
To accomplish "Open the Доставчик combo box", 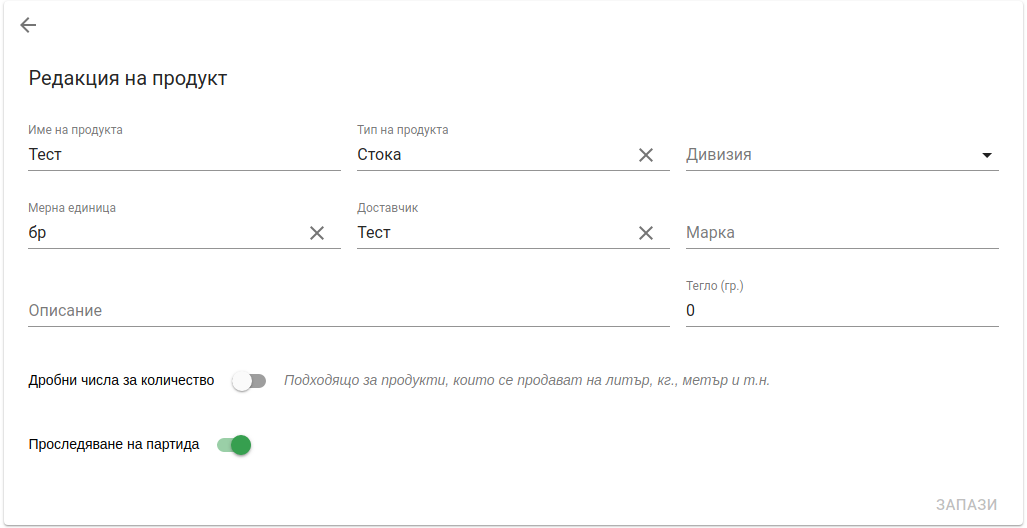I will click(495, 233).
